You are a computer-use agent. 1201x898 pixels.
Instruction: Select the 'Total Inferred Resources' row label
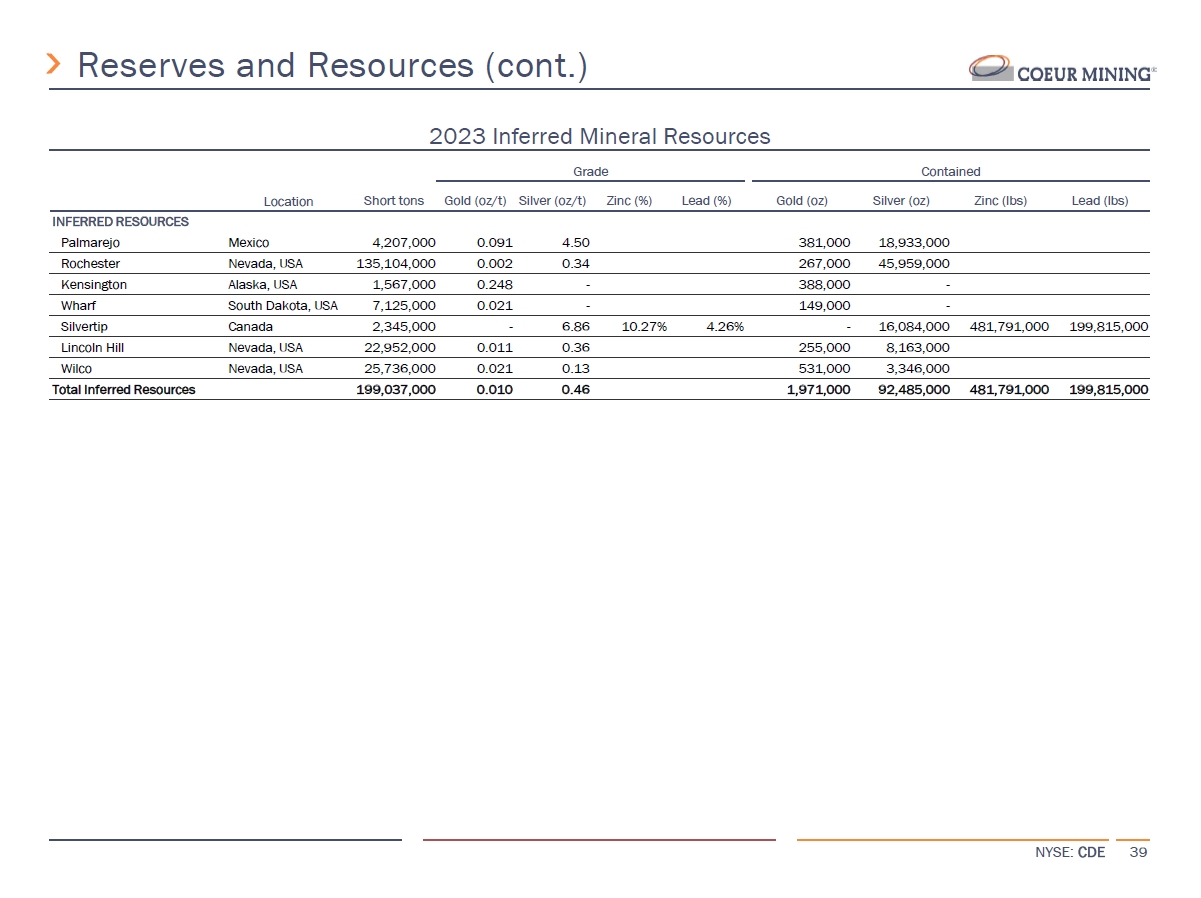click(123, 389)
